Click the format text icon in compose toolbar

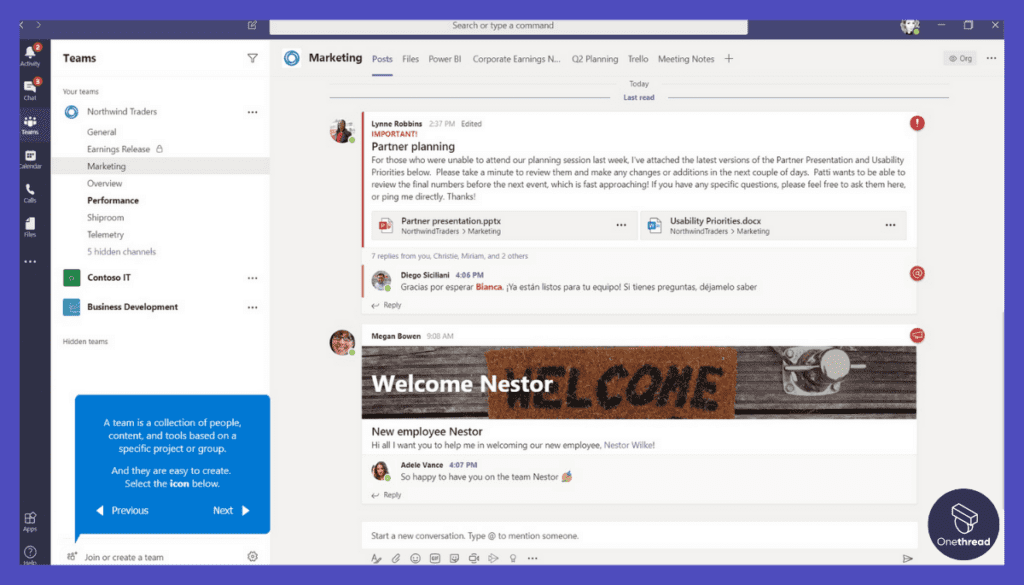(376, 558)
